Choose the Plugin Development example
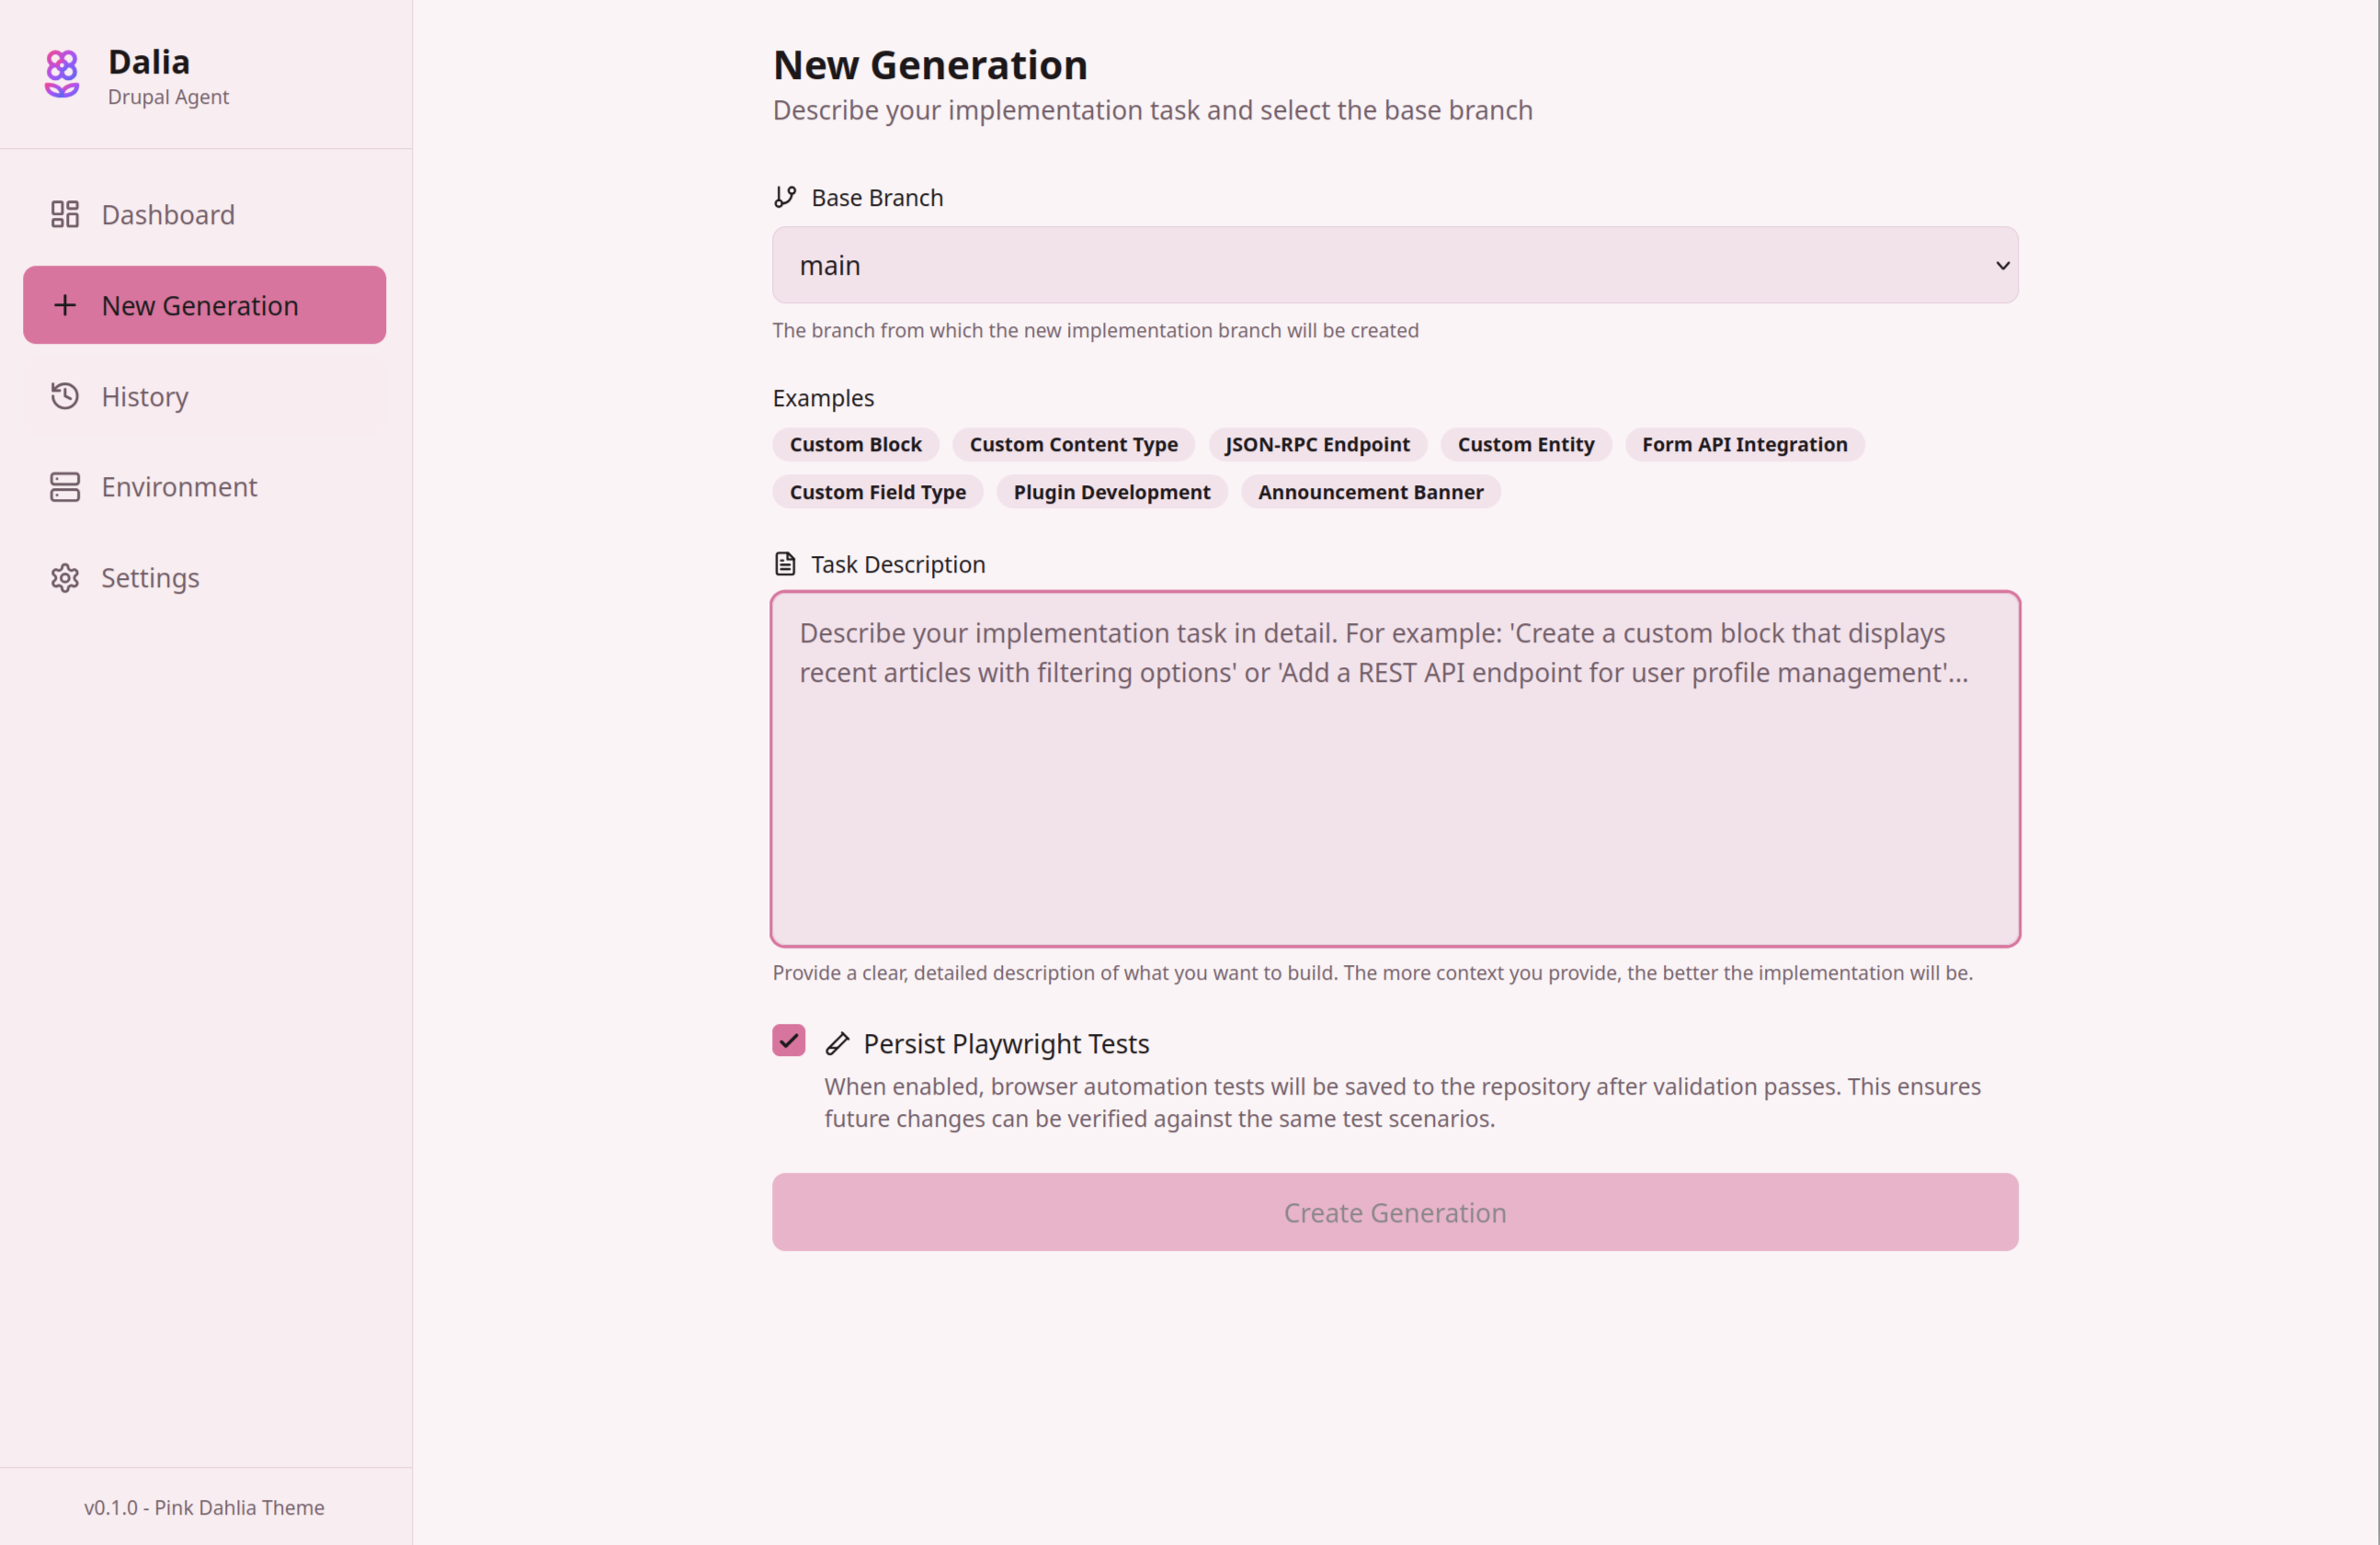 point(1112,491)
